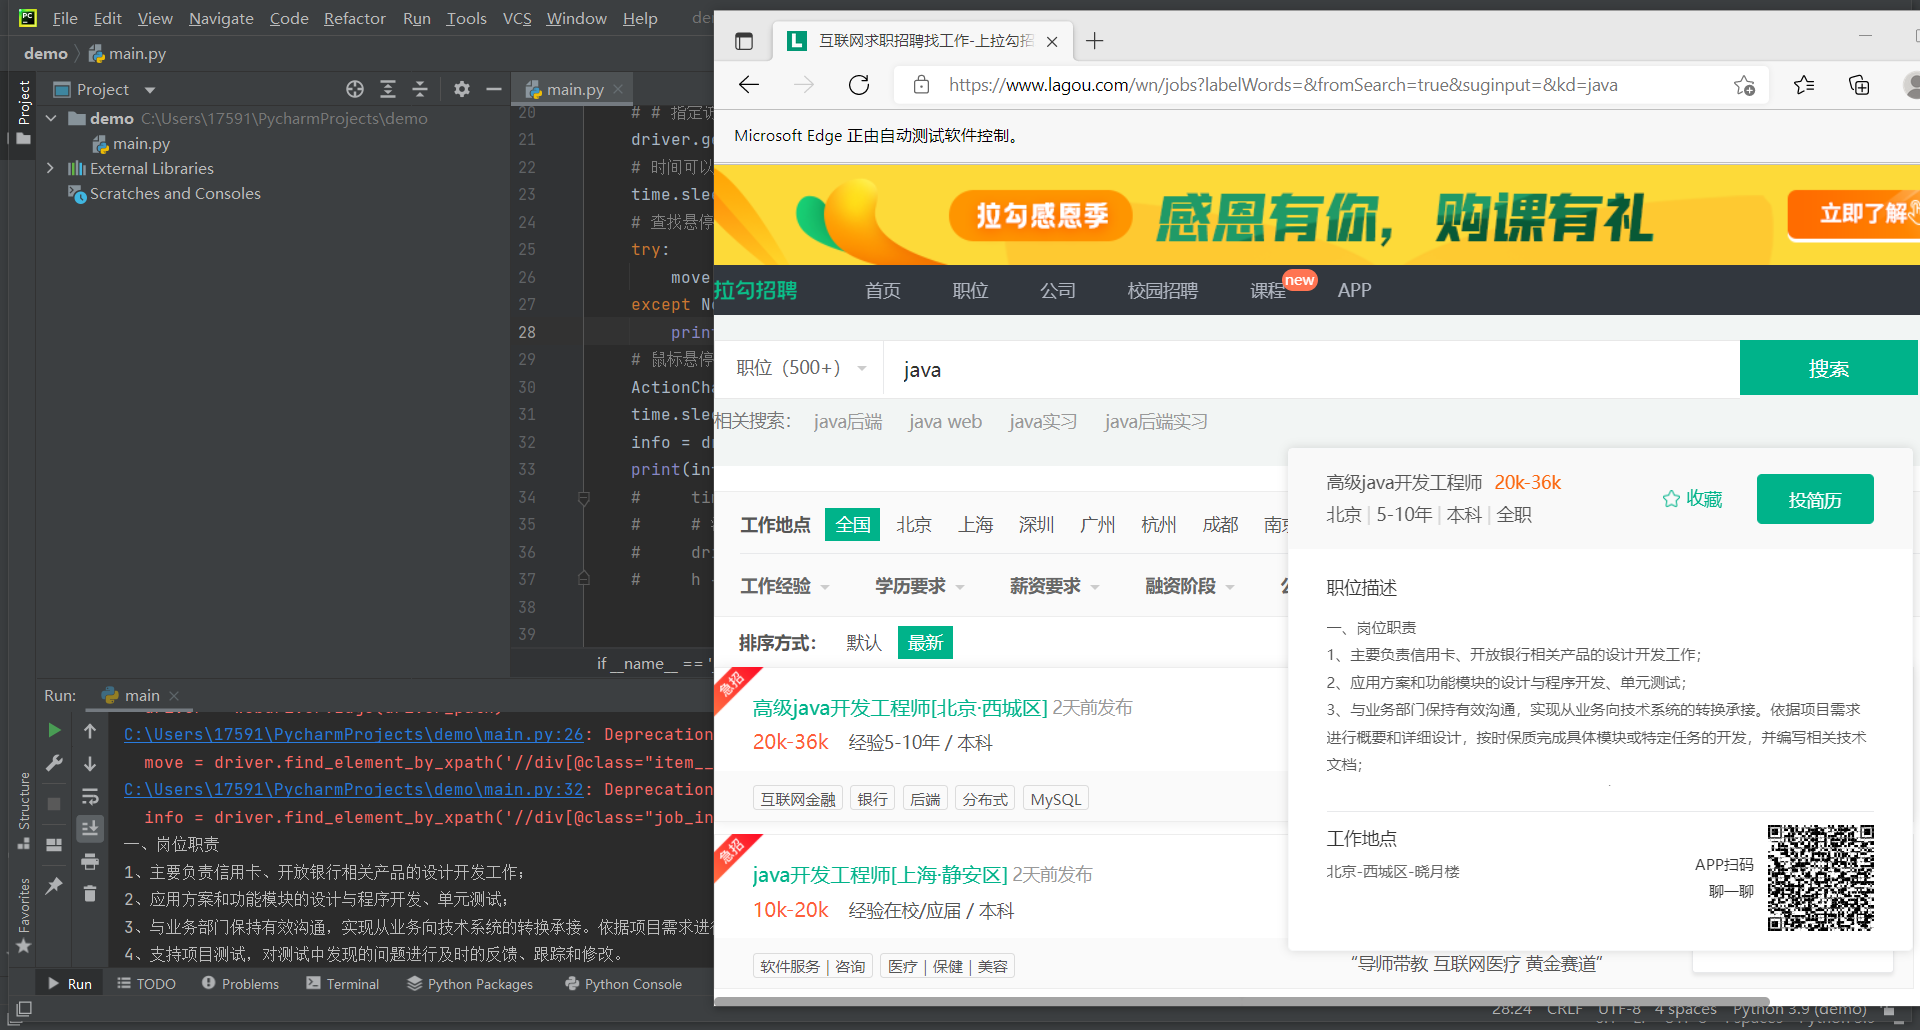Open run configuration wrench icon

[55, 763]
